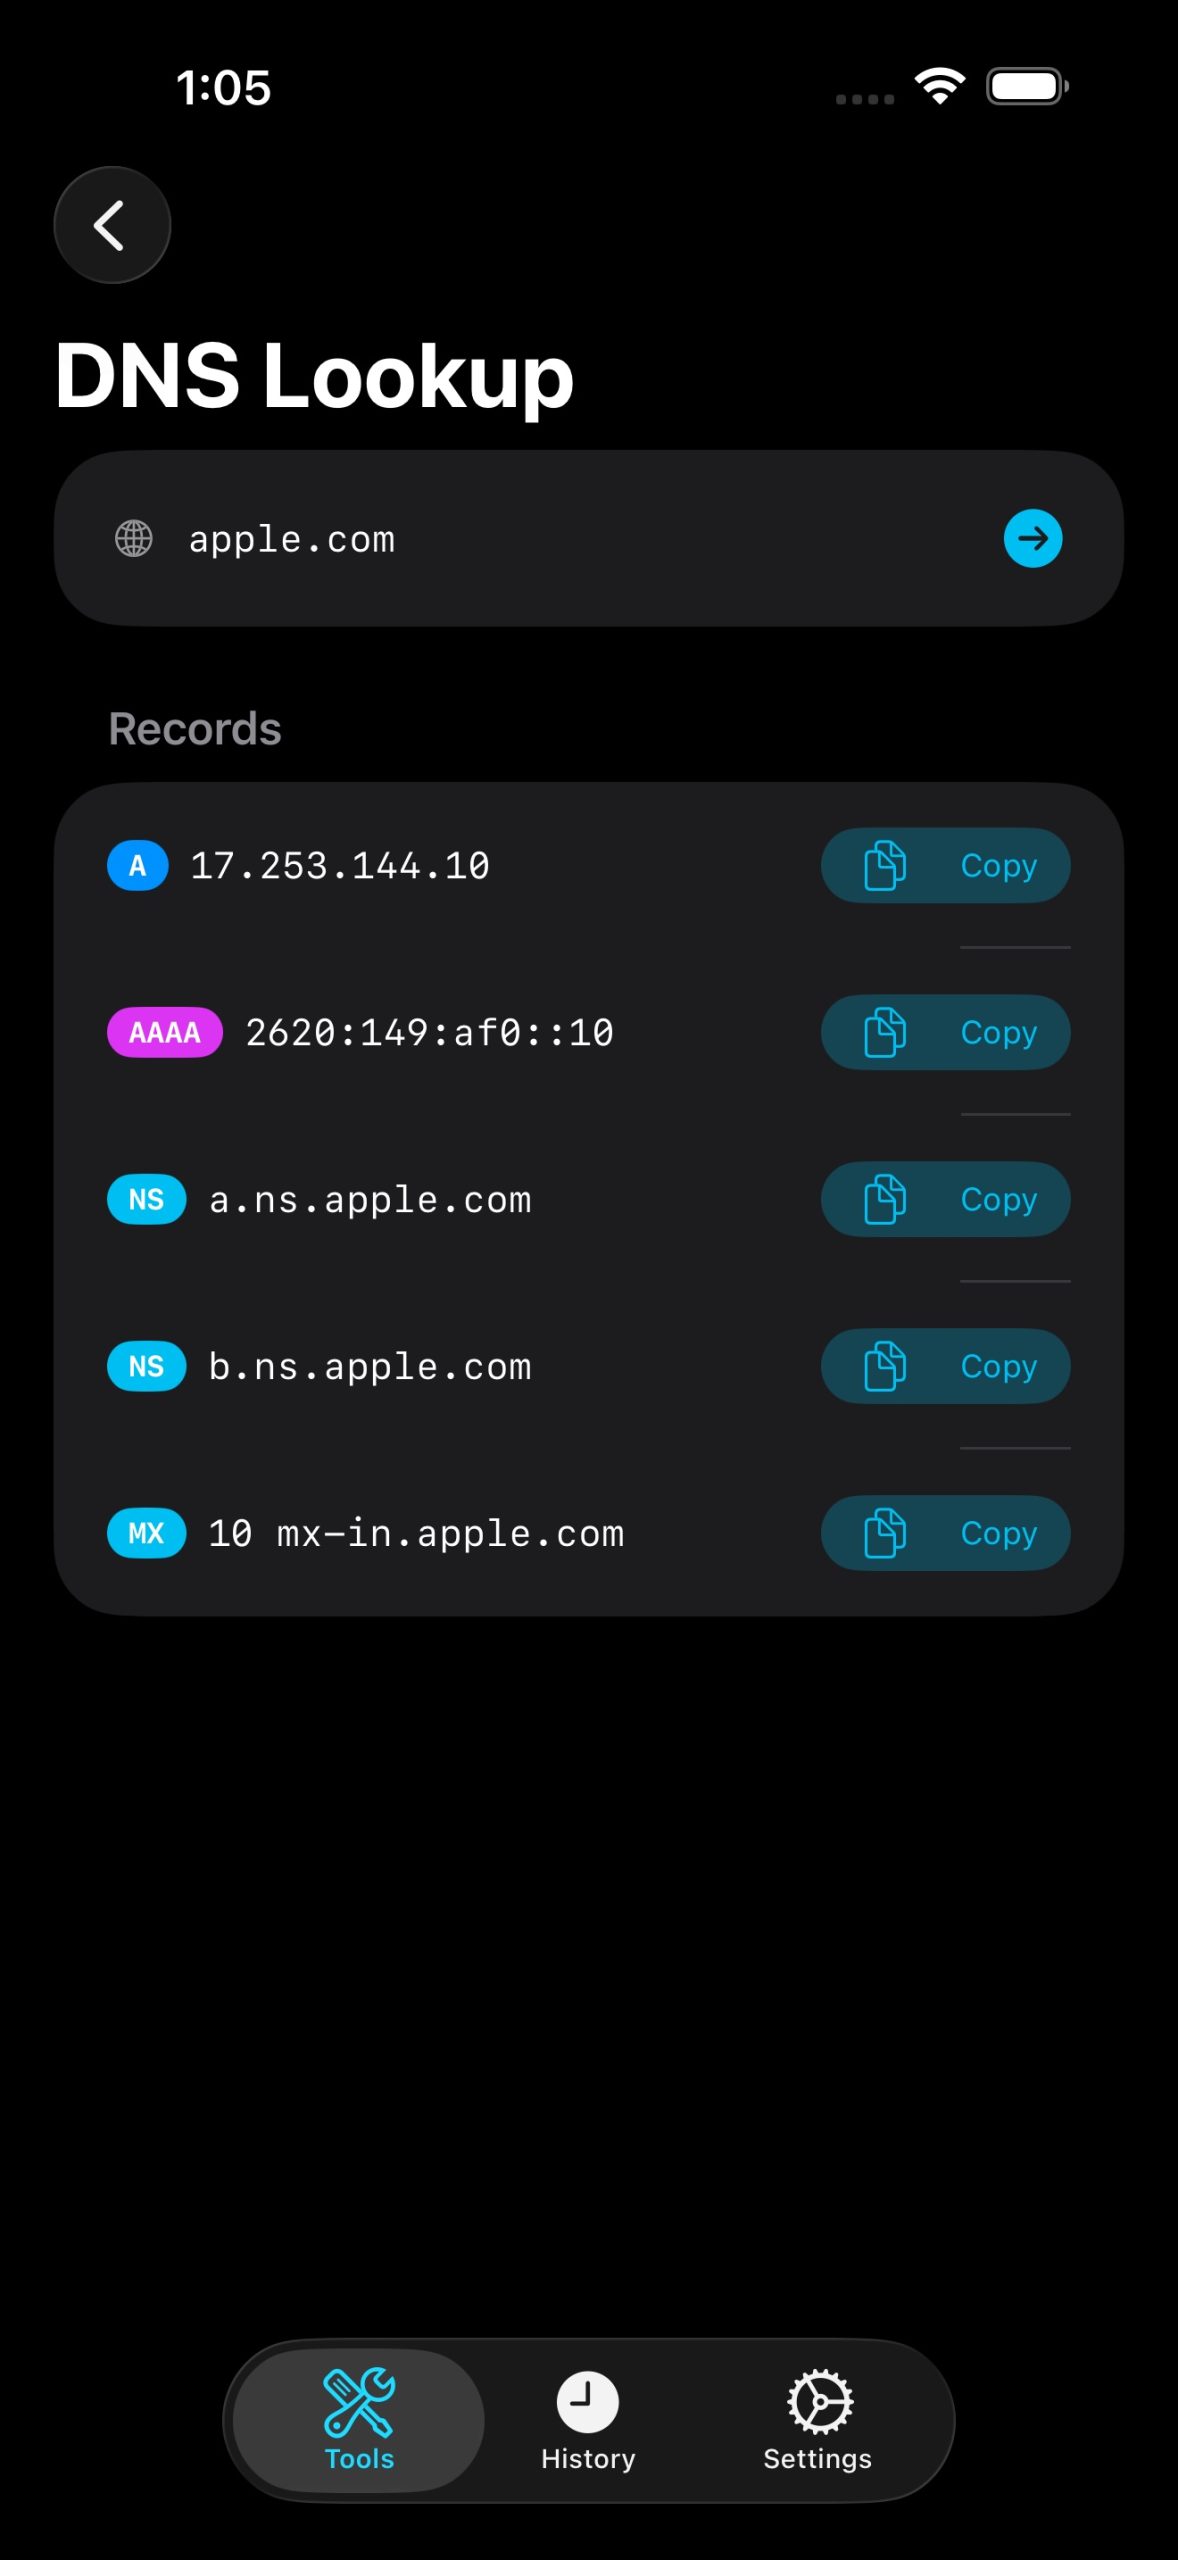Viewport: 1178px width, 2560px height.
Task: Open the Settings tab
Action: pos(817,2420)
